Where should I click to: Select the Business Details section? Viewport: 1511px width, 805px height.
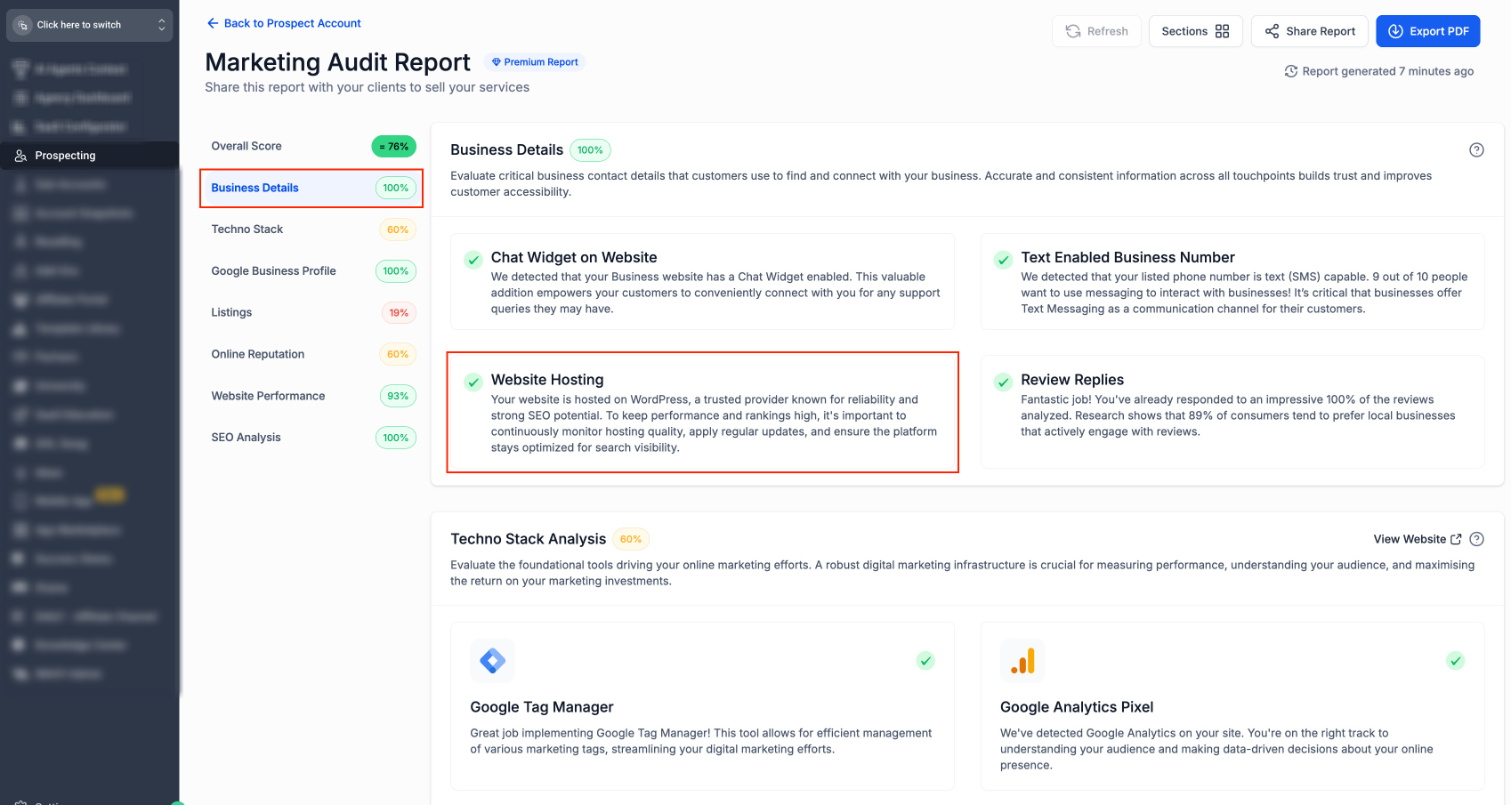[311, 188]
